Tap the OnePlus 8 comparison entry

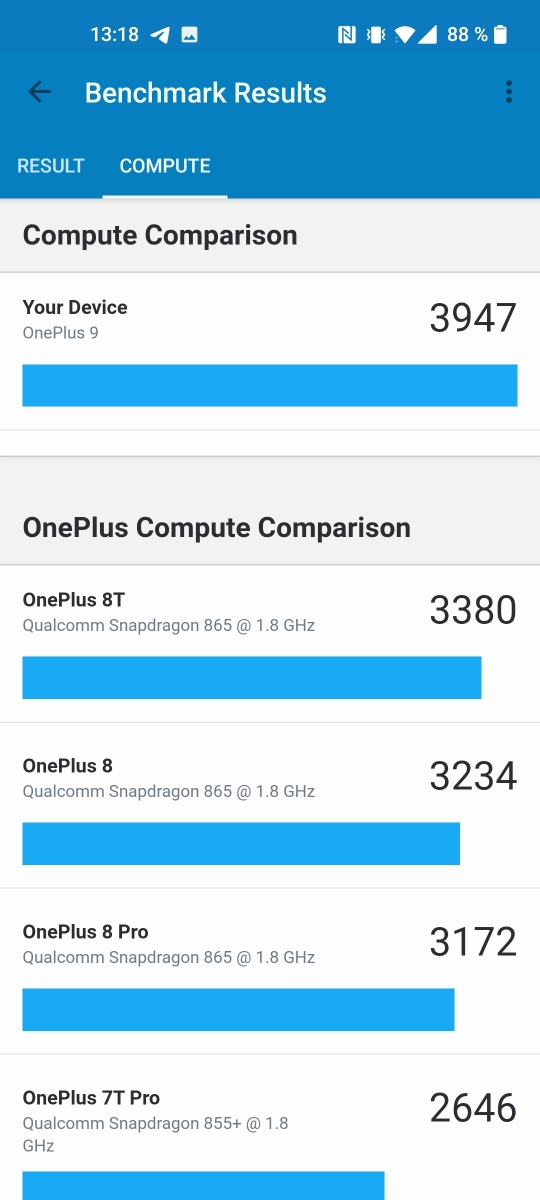coord(270,805)
